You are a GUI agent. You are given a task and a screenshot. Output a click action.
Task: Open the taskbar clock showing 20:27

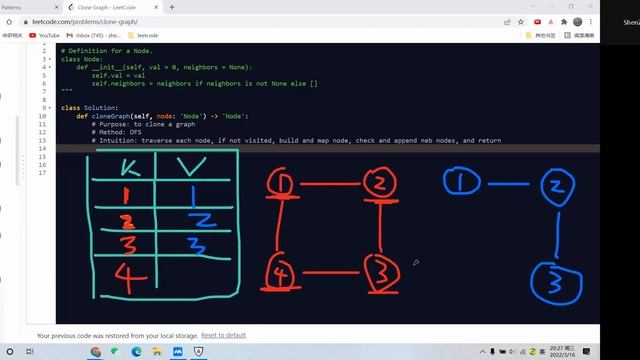click(x=562, y=351)
